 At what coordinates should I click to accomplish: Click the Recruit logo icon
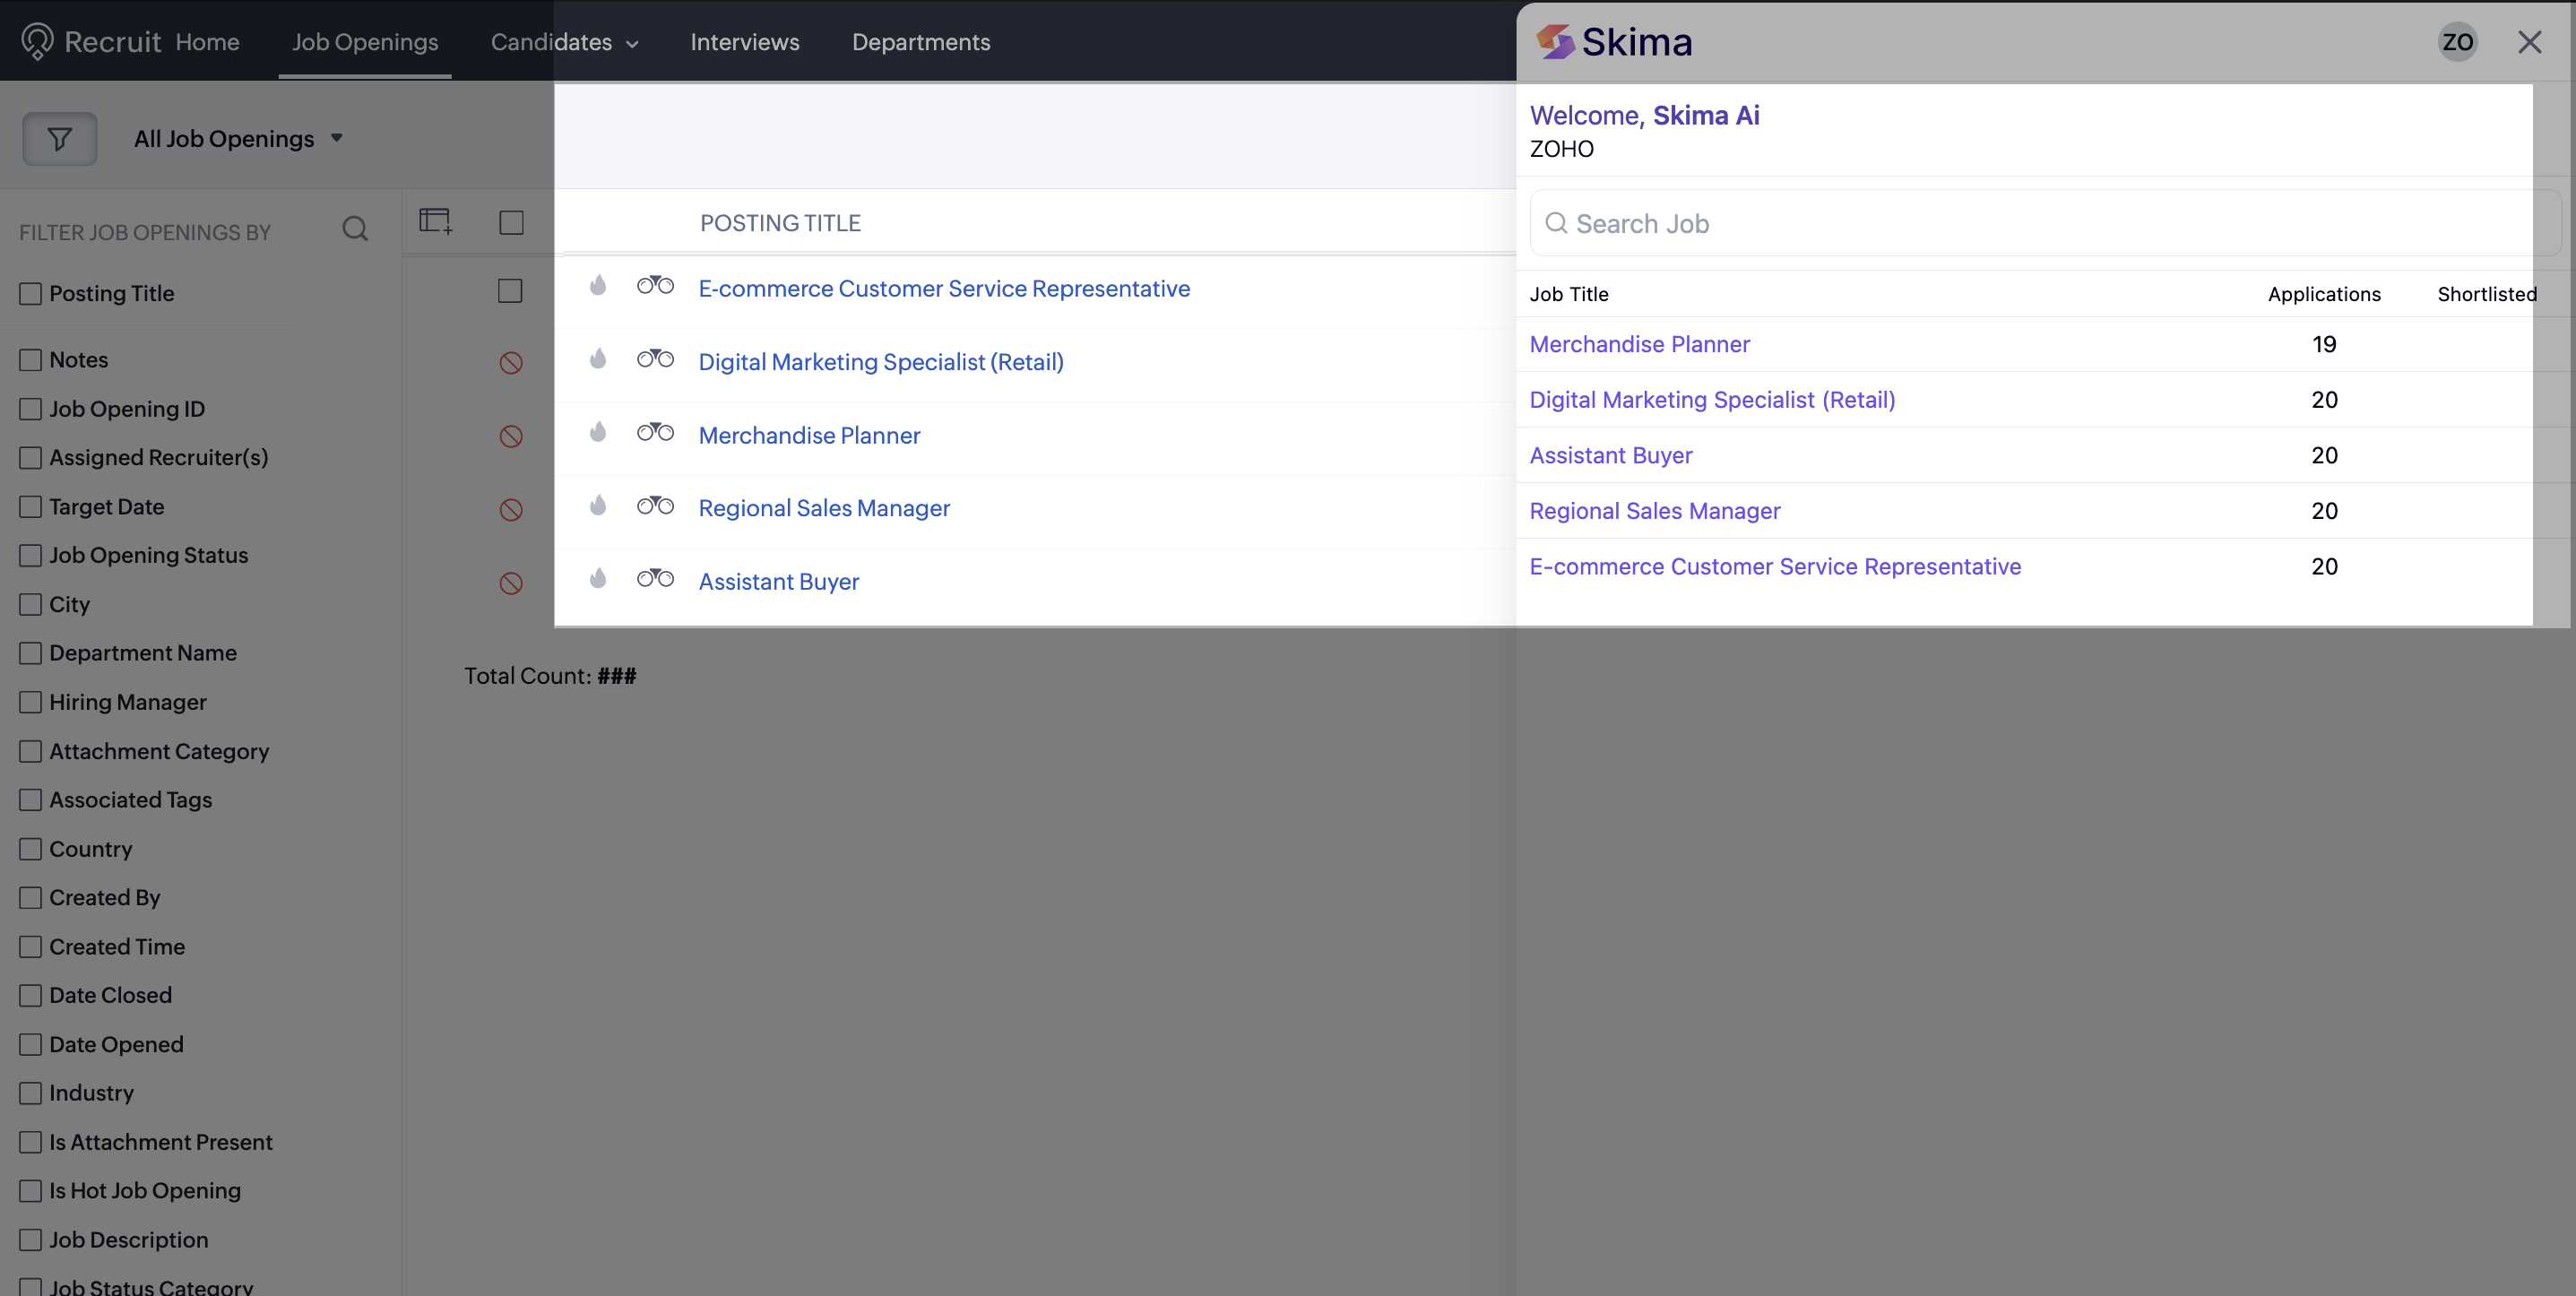(x=38, y=41)
